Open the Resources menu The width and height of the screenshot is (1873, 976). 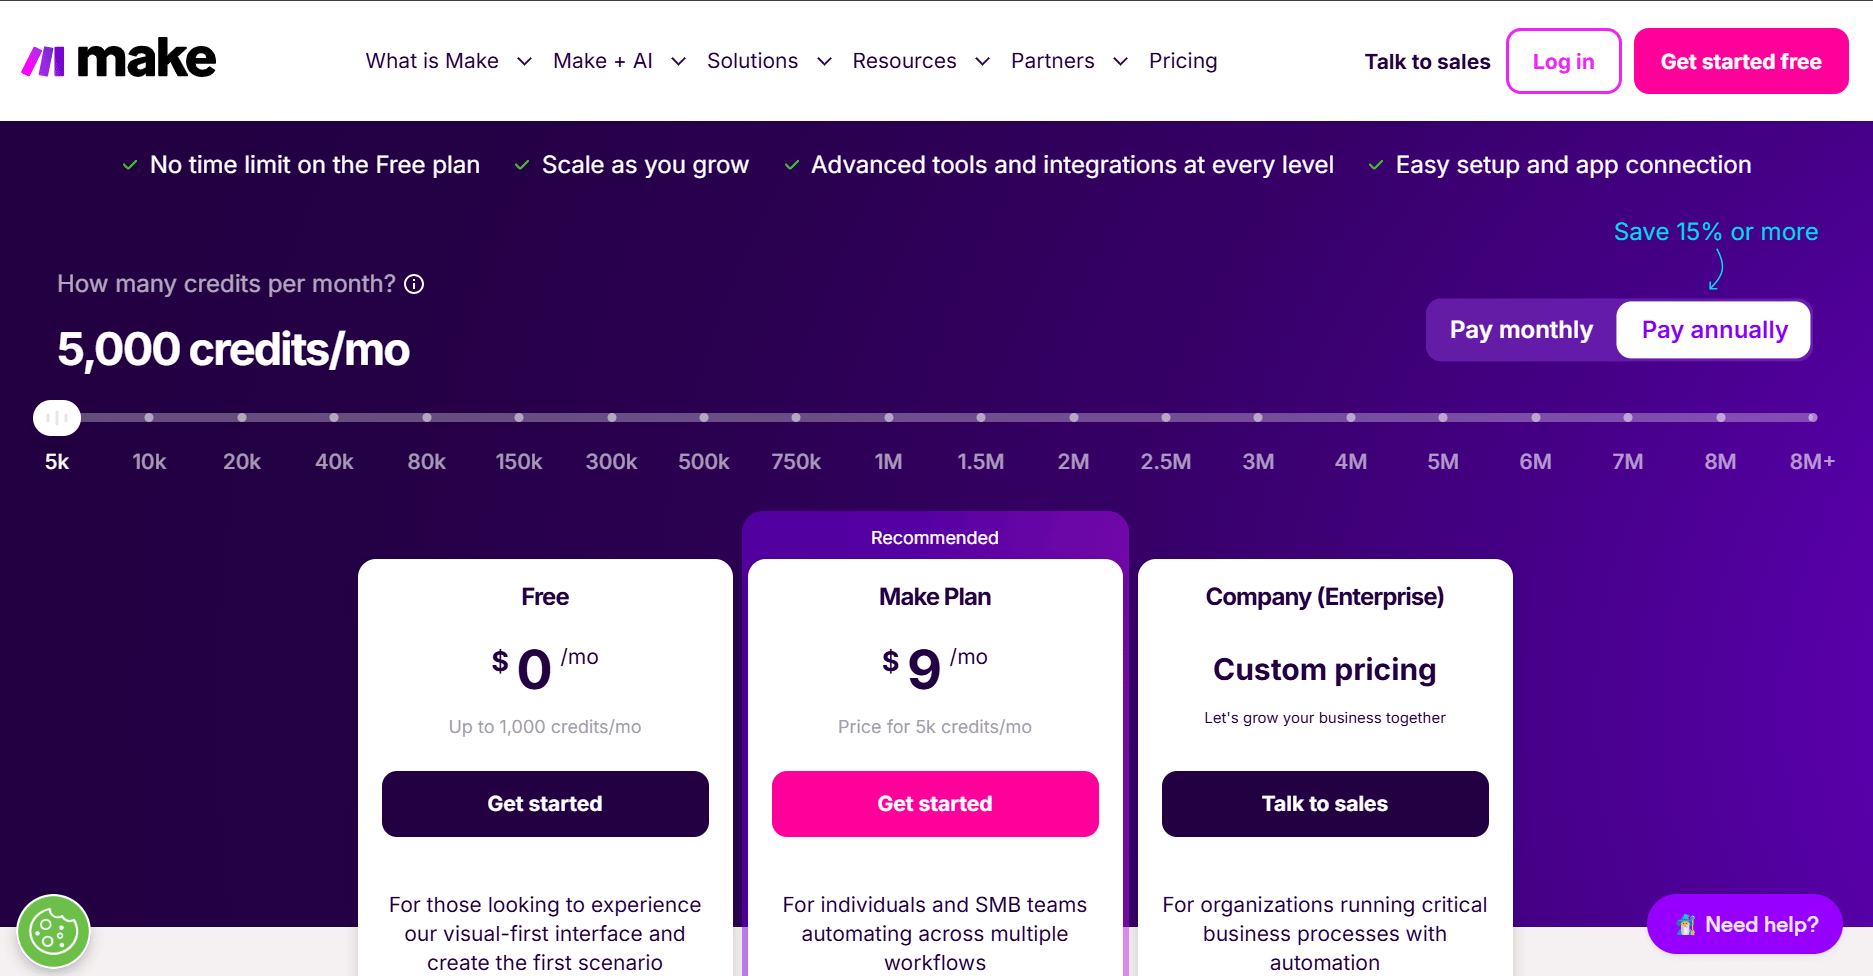coord(921,61)
